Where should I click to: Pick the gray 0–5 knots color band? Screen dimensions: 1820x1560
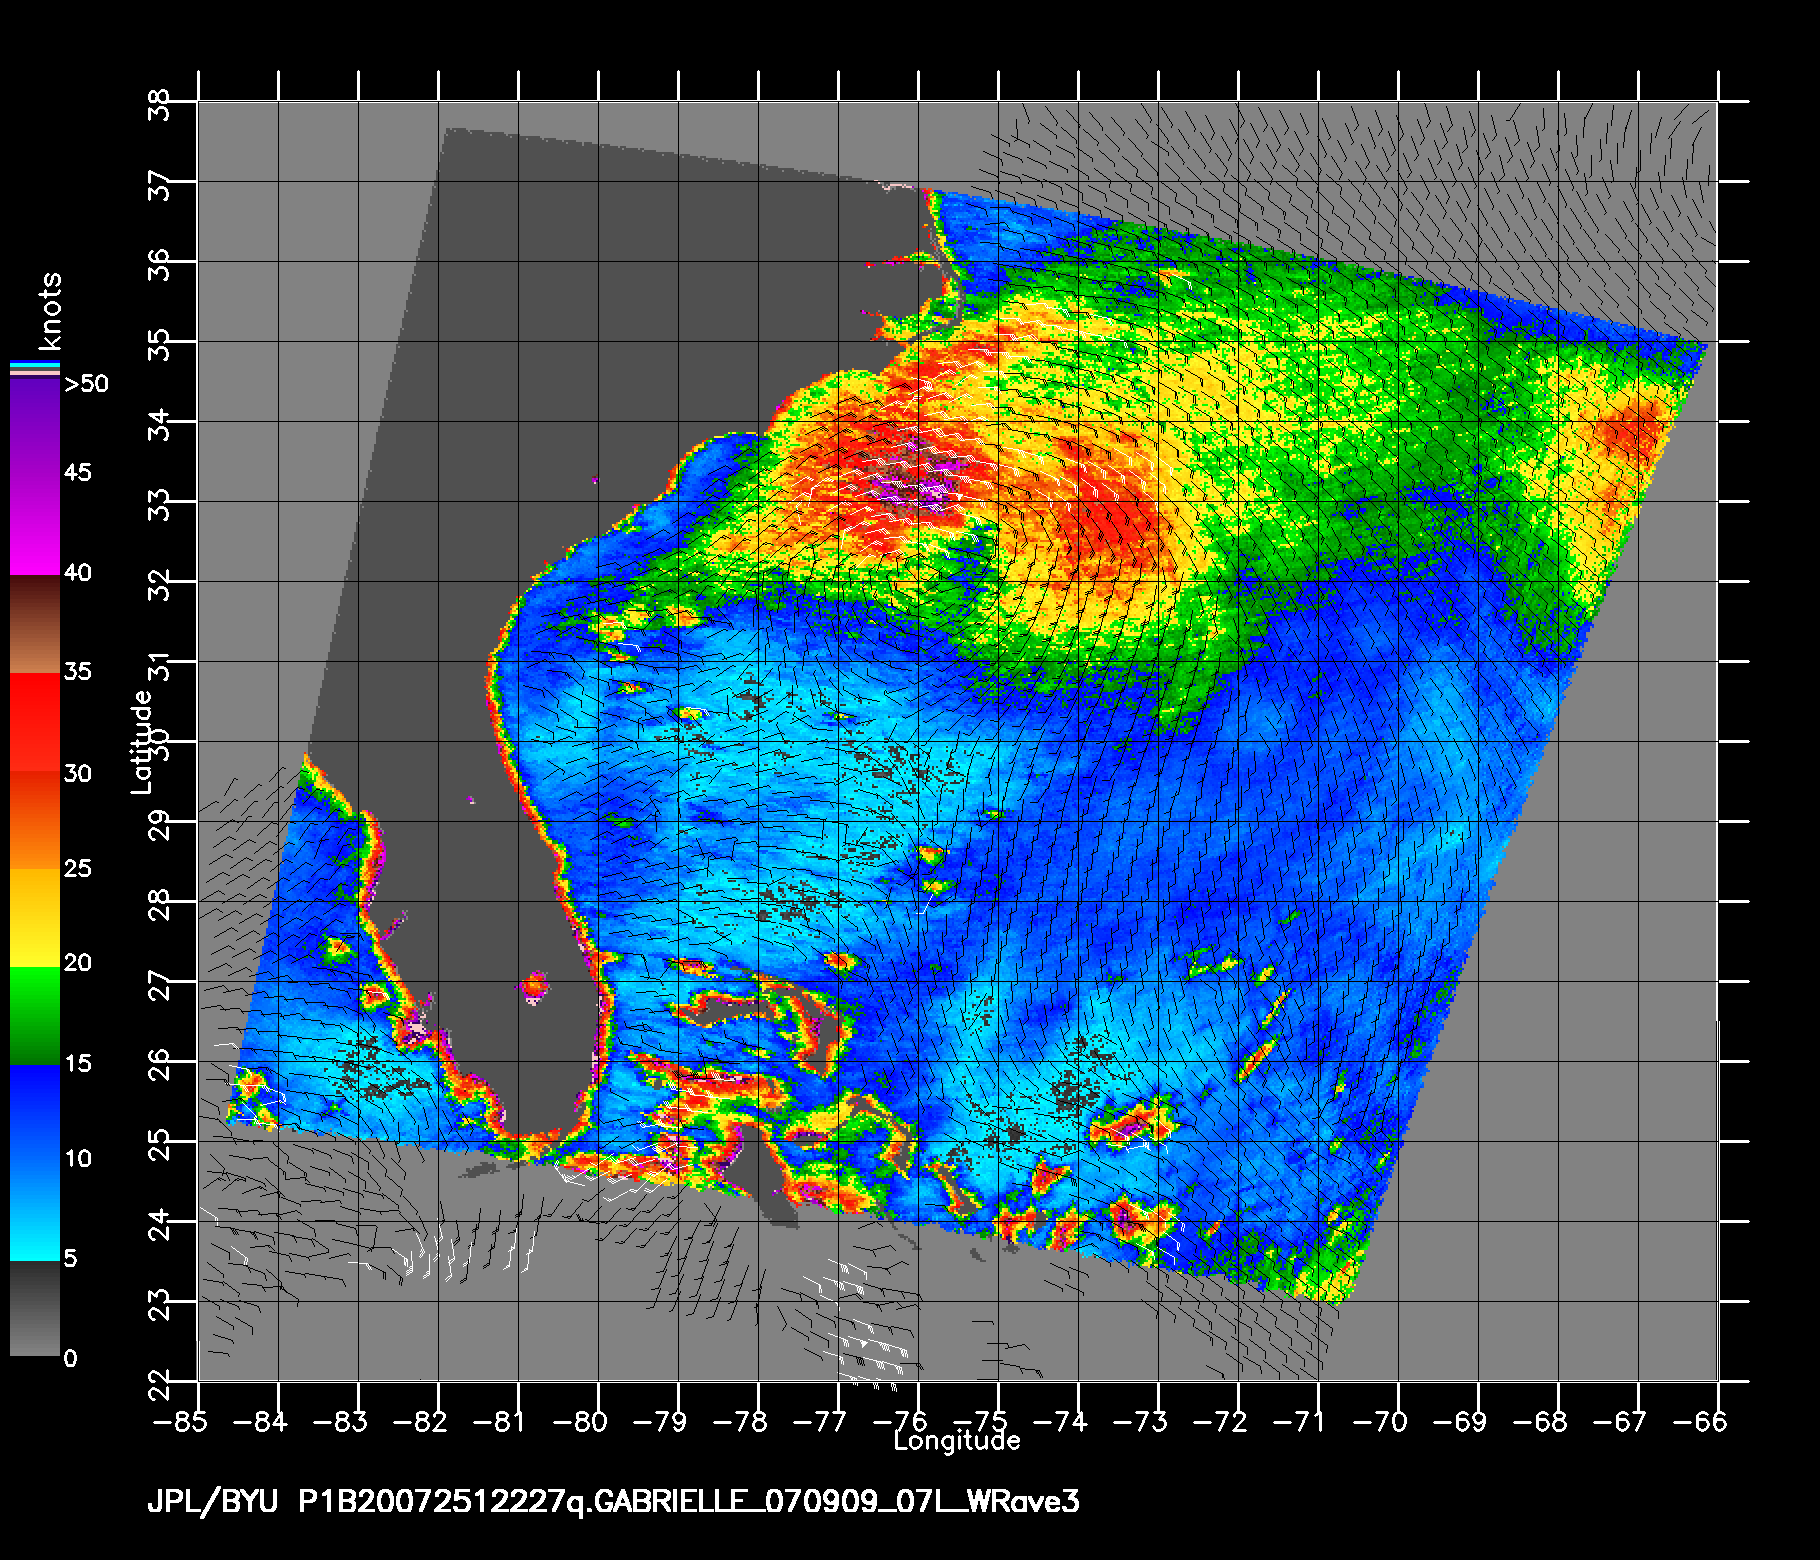pos(35,1308)
